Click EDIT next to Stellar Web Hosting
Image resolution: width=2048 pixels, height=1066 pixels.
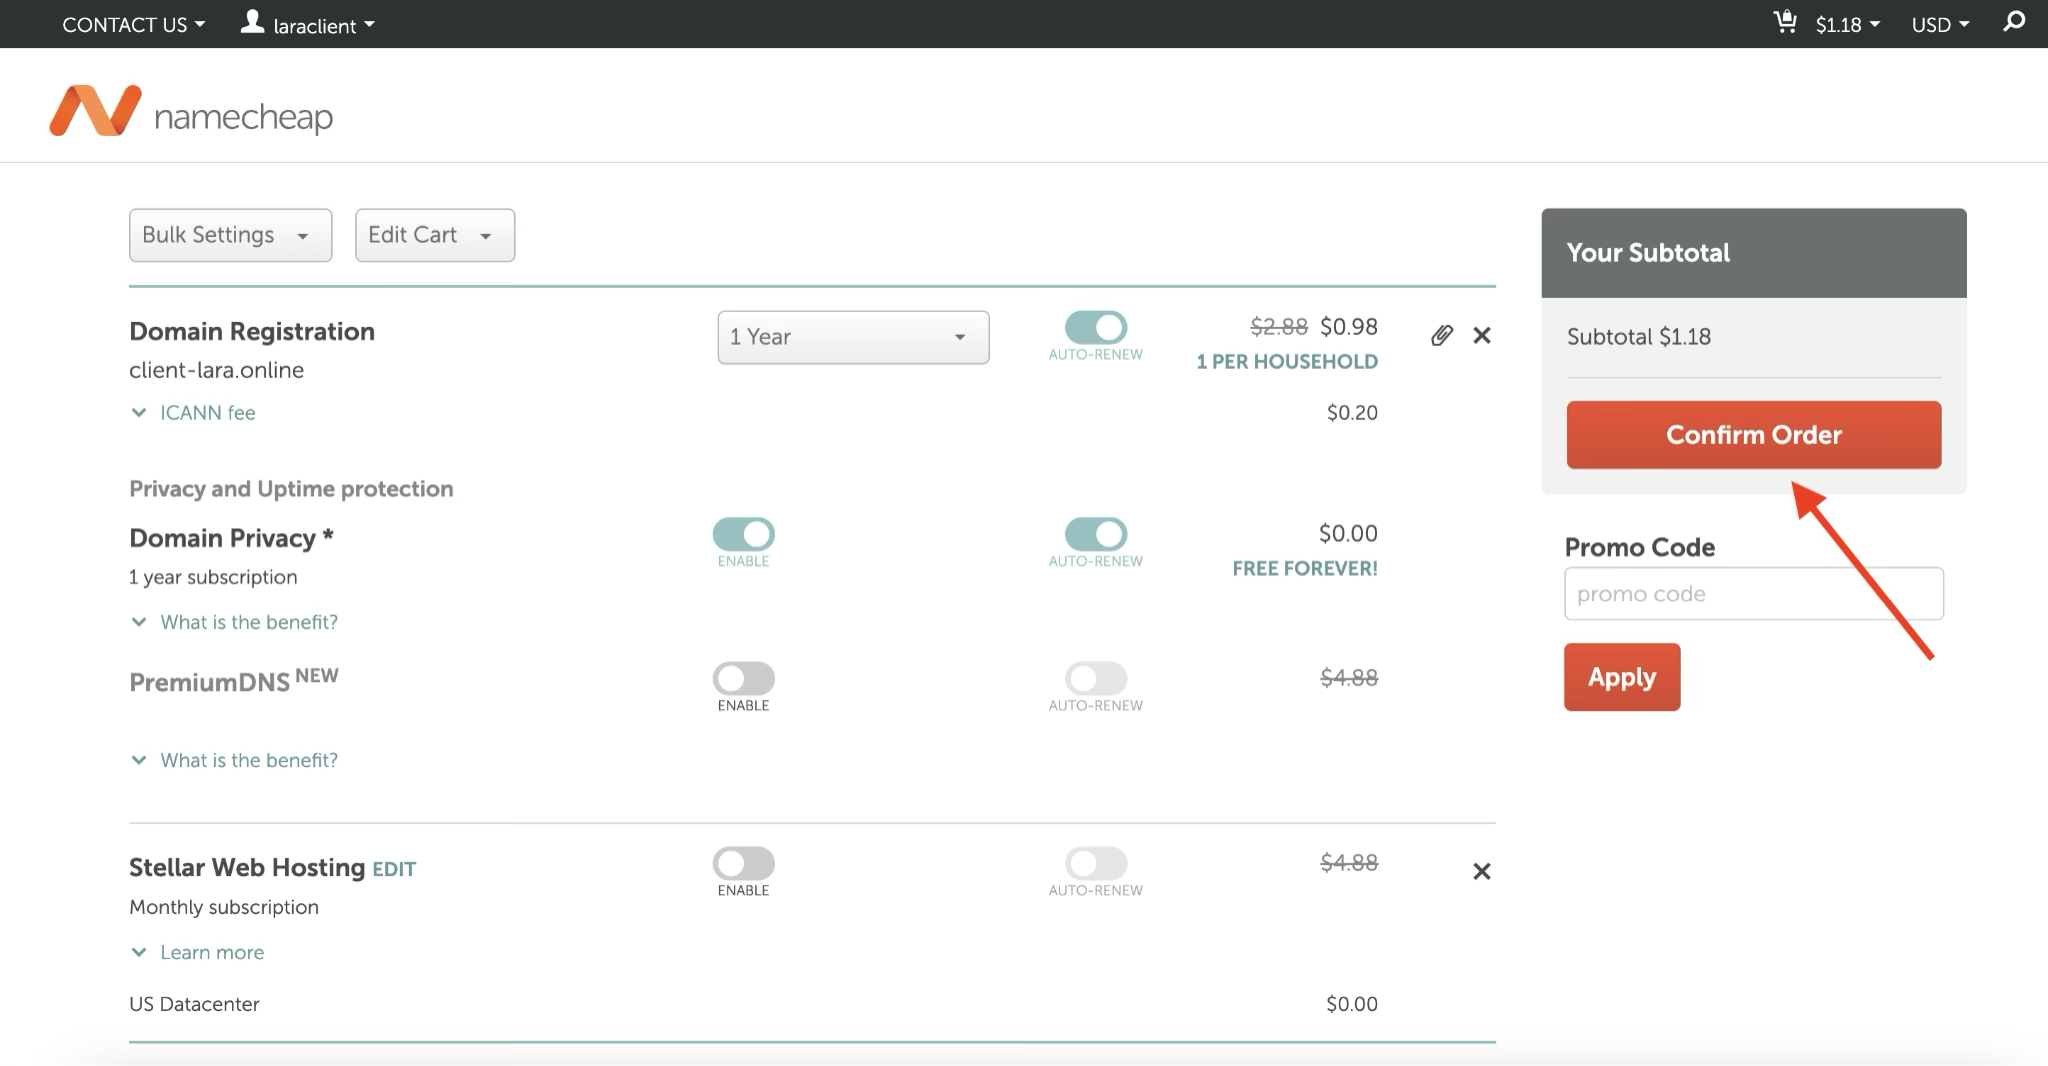pos(394,869)
